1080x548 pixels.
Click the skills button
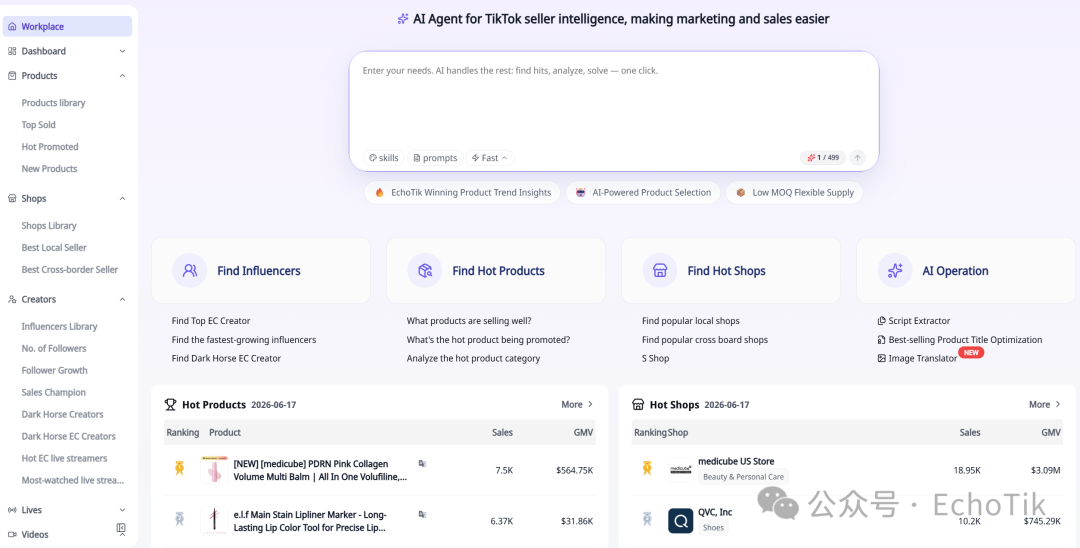(384, 158)
